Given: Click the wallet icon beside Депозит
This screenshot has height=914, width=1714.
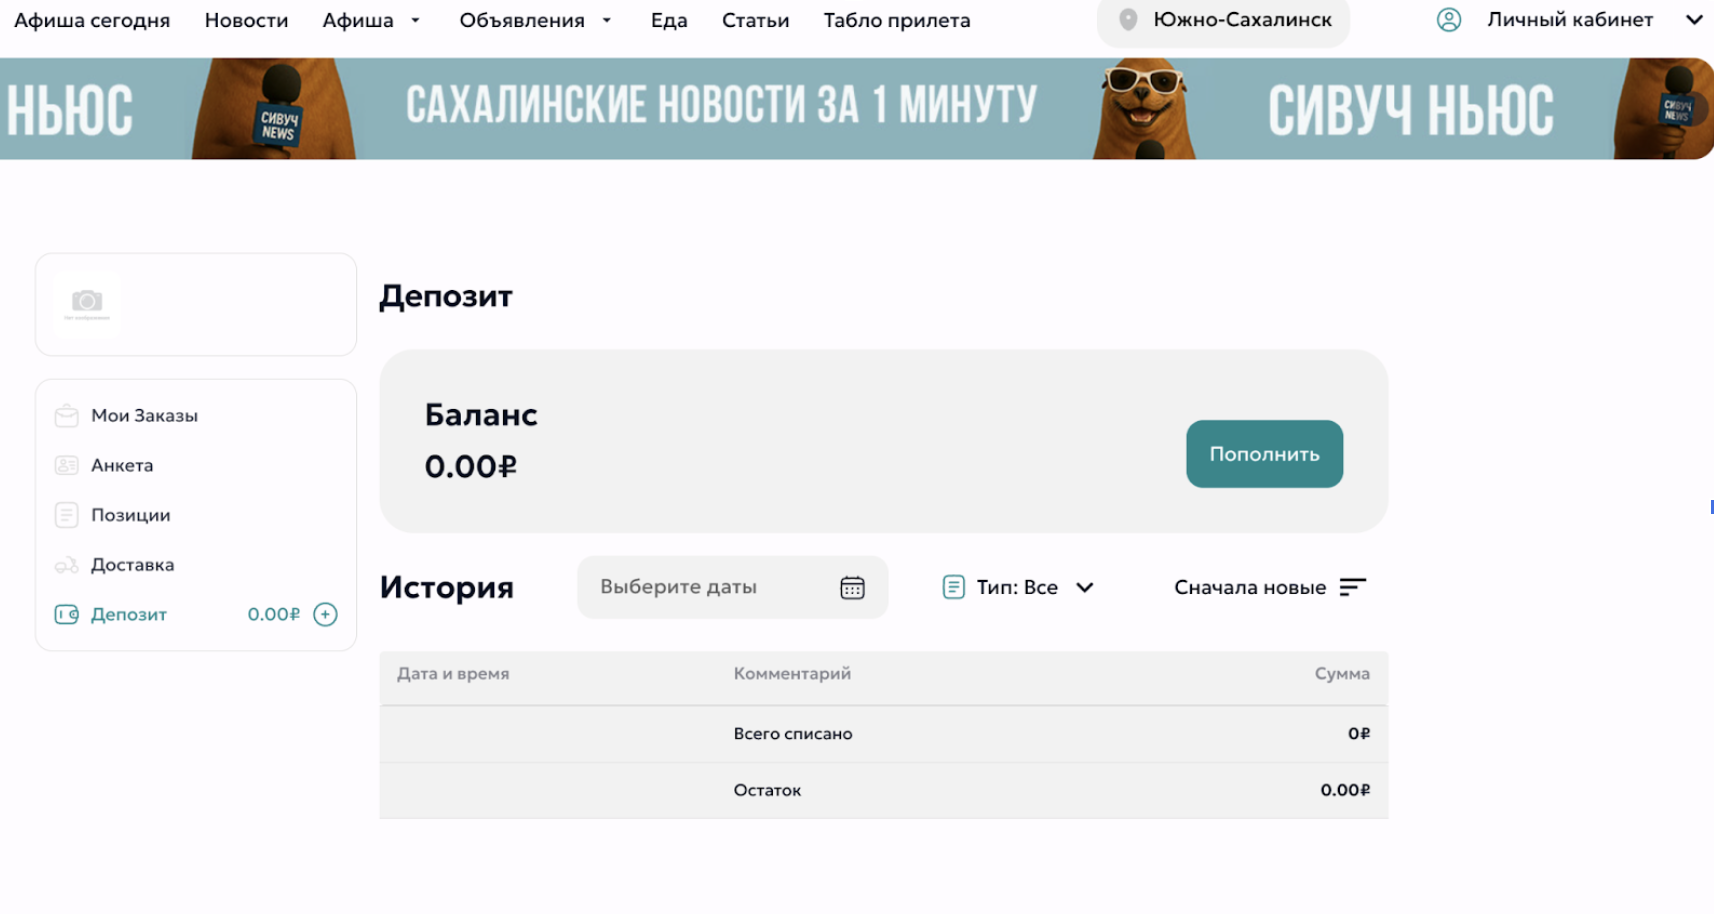Looking at the screenshot, I should (x=67, y=615).
